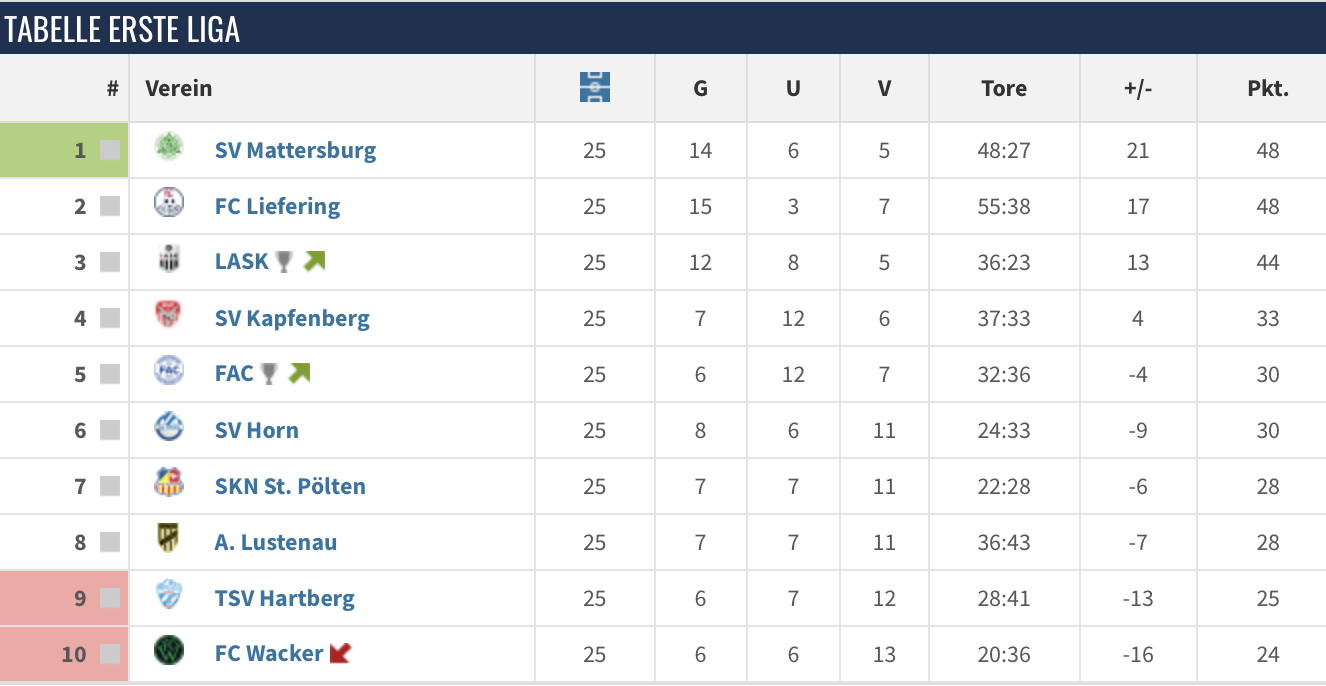Sort table by Pkt. column header
The height and width of the screenshot is (686, 1326).
coord(1268,88)
